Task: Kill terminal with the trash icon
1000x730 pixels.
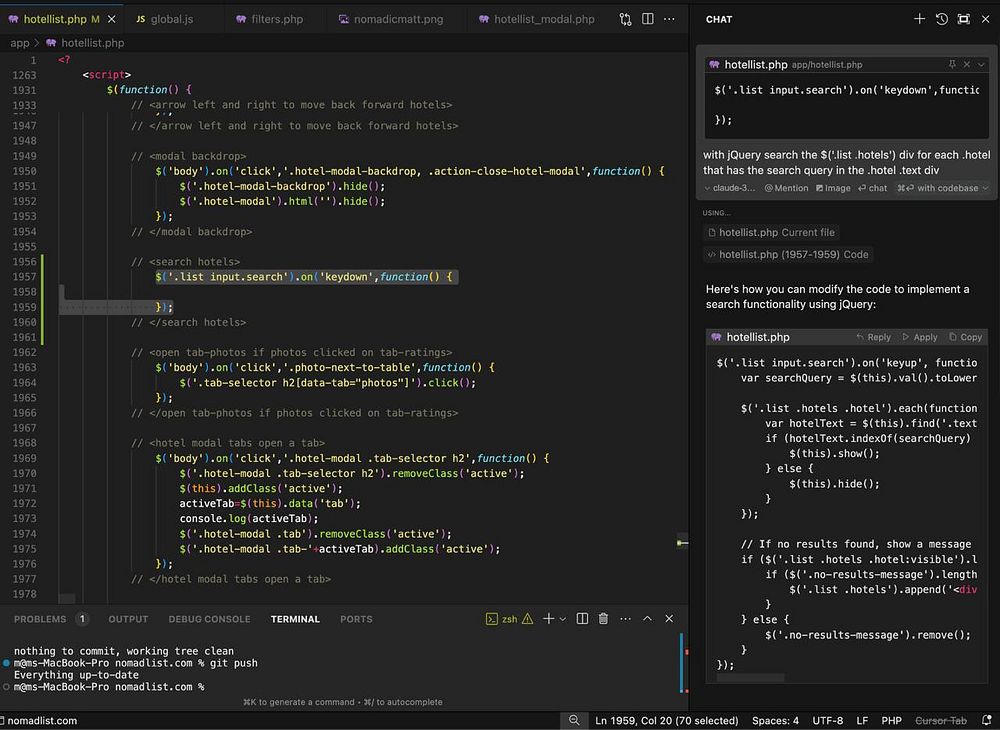Action: [603, 619]
